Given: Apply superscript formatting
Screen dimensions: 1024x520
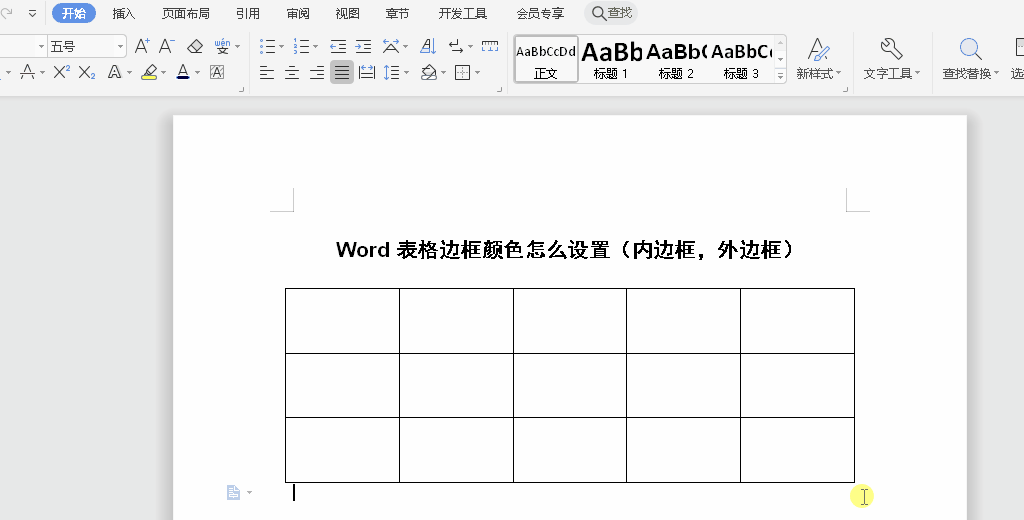Looking at the screenshot, I should (61, 72).
